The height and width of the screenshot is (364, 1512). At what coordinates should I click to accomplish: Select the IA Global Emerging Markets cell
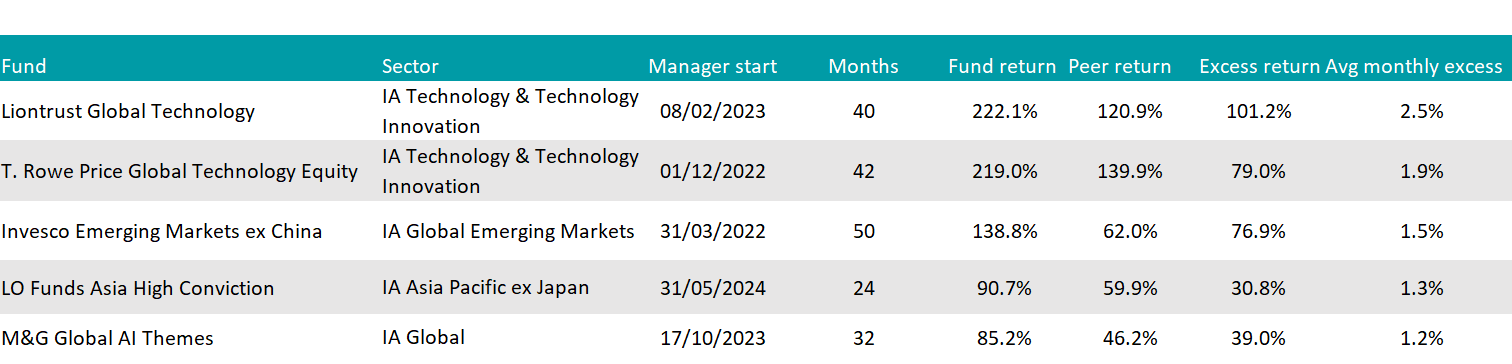coord(508,231)
